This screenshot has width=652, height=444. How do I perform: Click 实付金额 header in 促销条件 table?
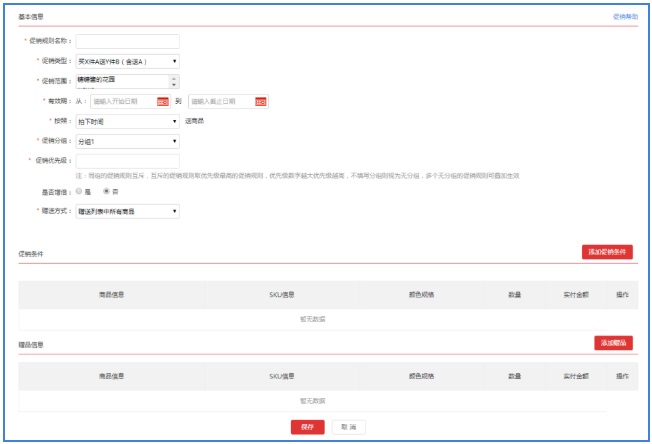pyautogui.click(x=576, y=295)
